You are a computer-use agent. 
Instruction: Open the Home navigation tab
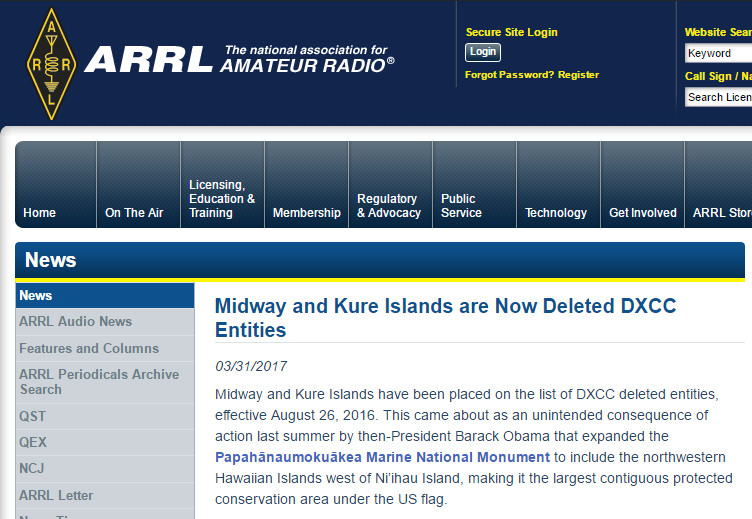[40, 213]
